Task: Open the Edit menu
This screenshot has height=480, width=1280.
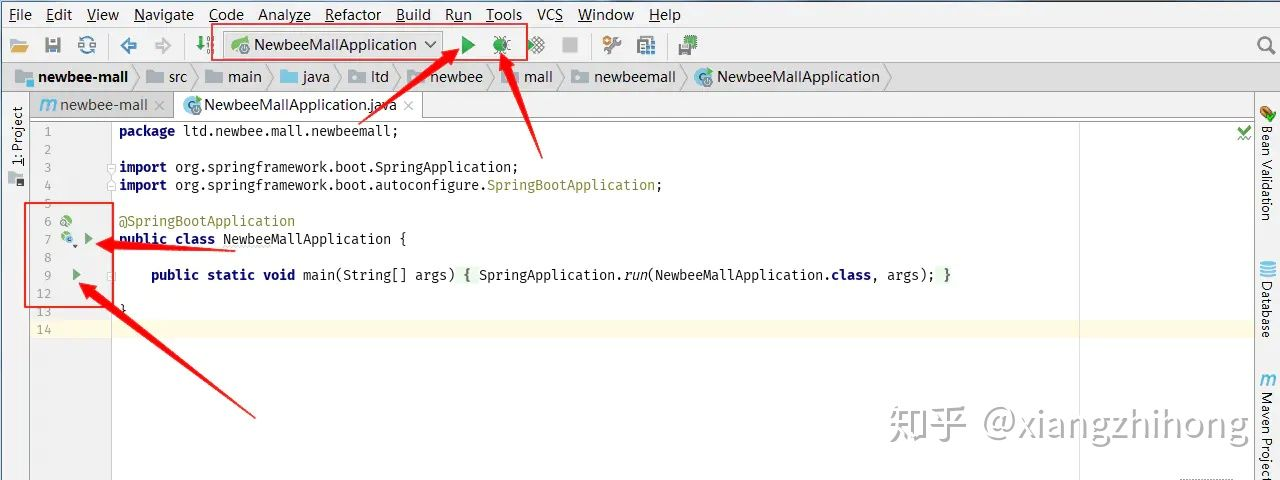Action: point(59,15)
